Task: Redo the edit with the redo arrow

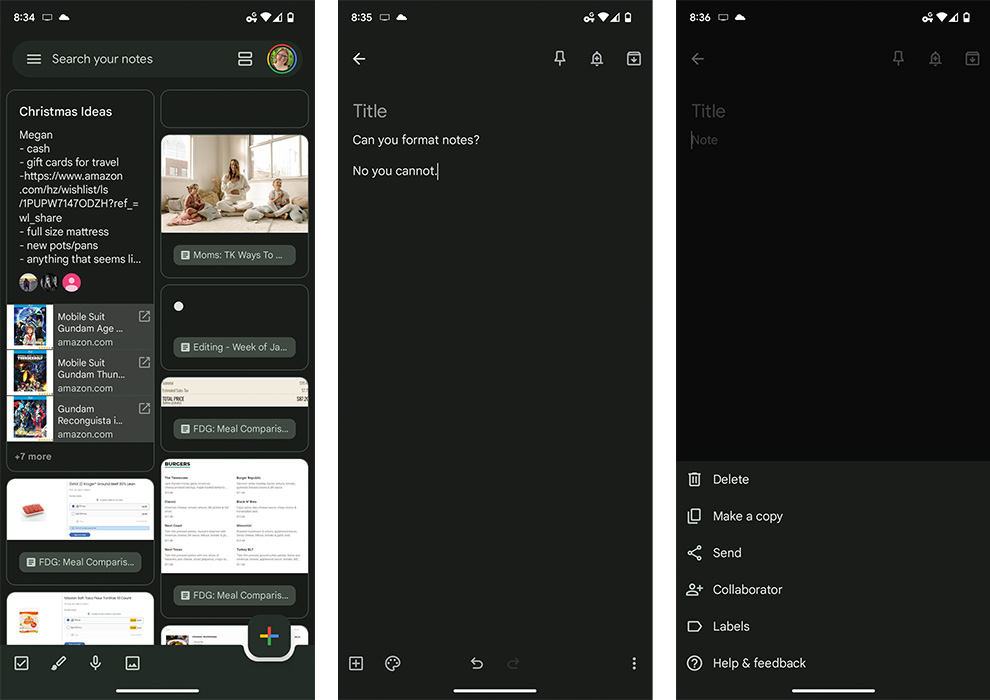Action: coord(513,663)
